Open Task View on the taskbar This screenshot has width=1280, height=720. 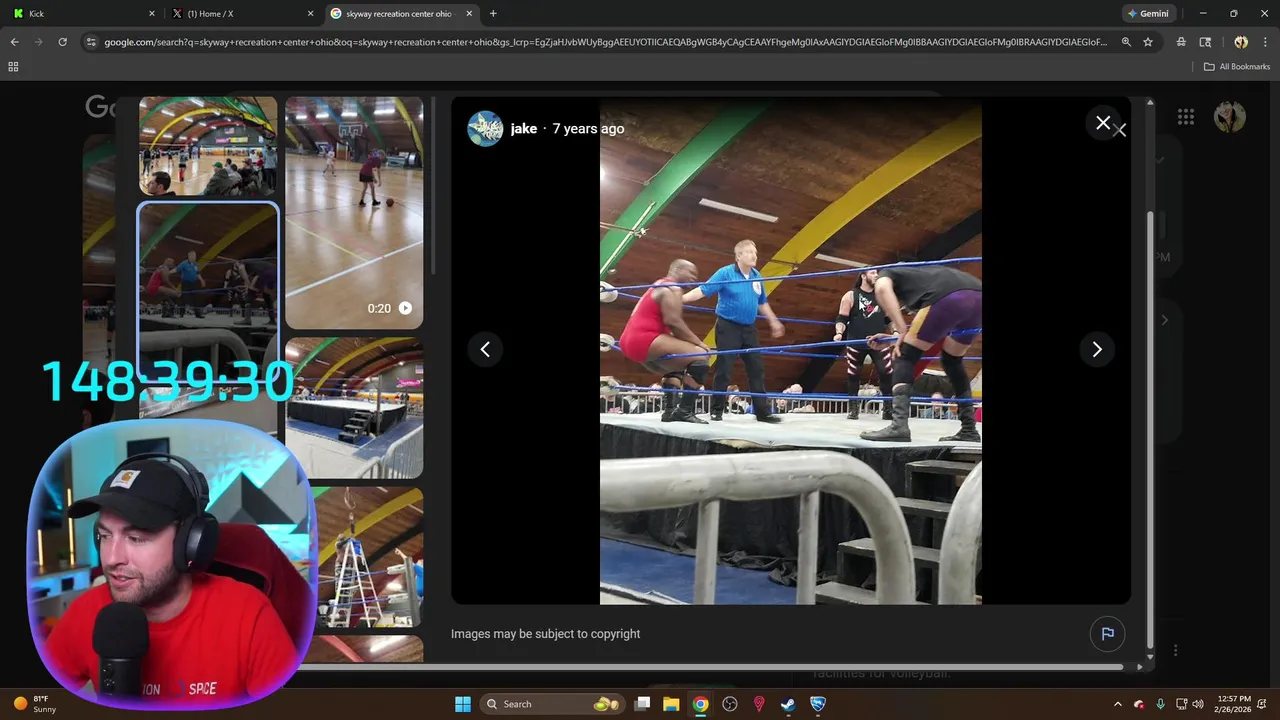tap(643, 704)
